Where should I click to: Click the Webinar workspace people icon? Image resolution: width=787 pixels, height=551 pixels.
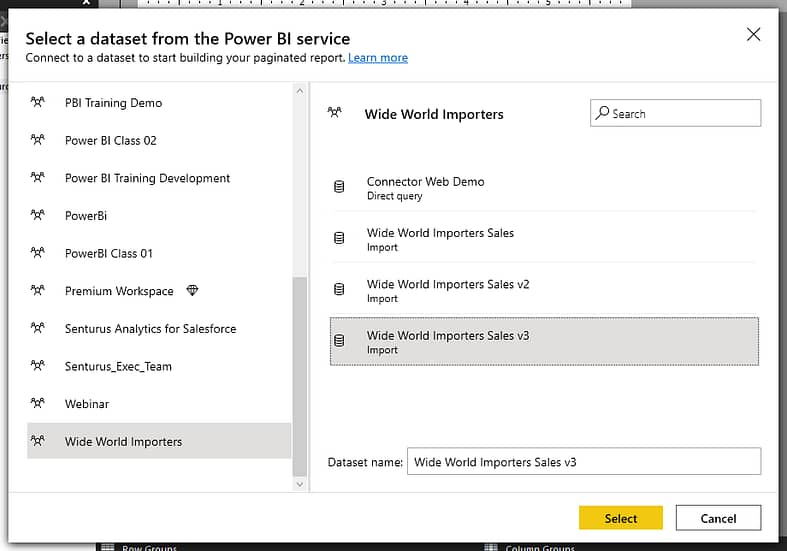pos(38,403)
